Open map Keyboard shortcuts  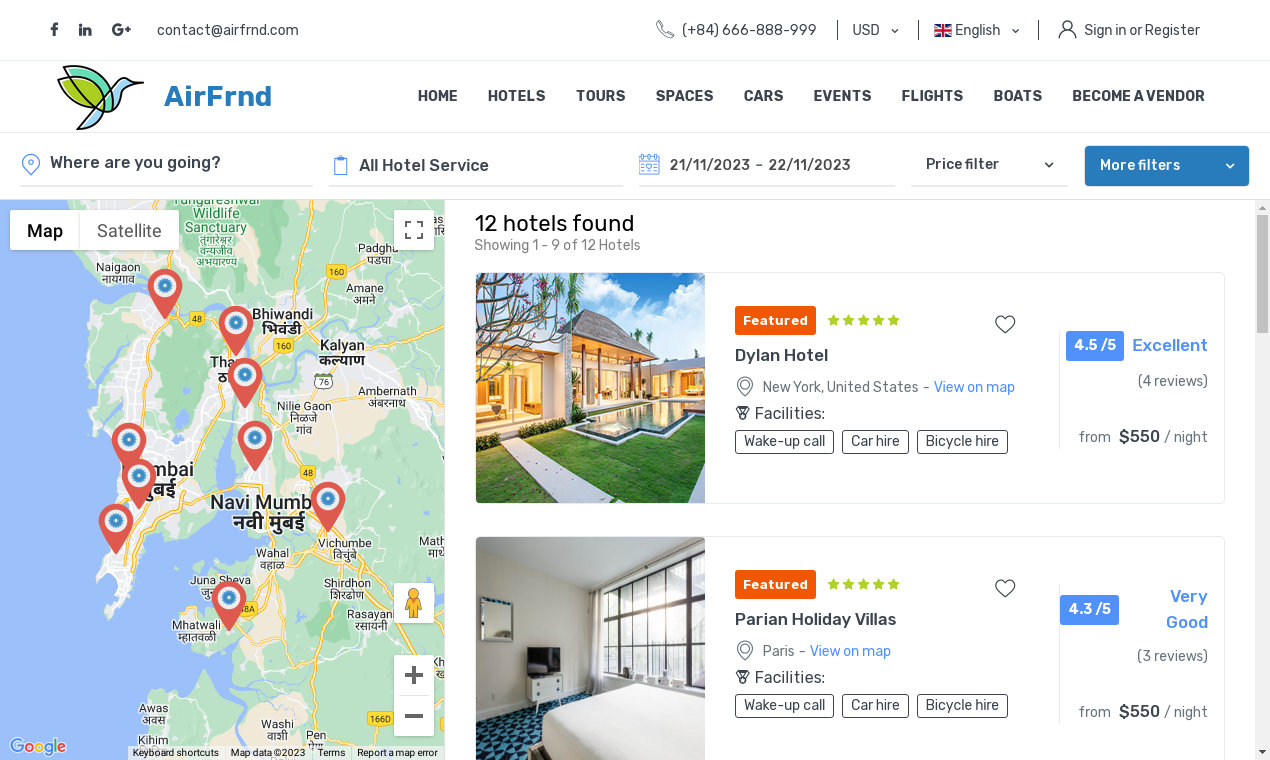[x=175, y=753]
